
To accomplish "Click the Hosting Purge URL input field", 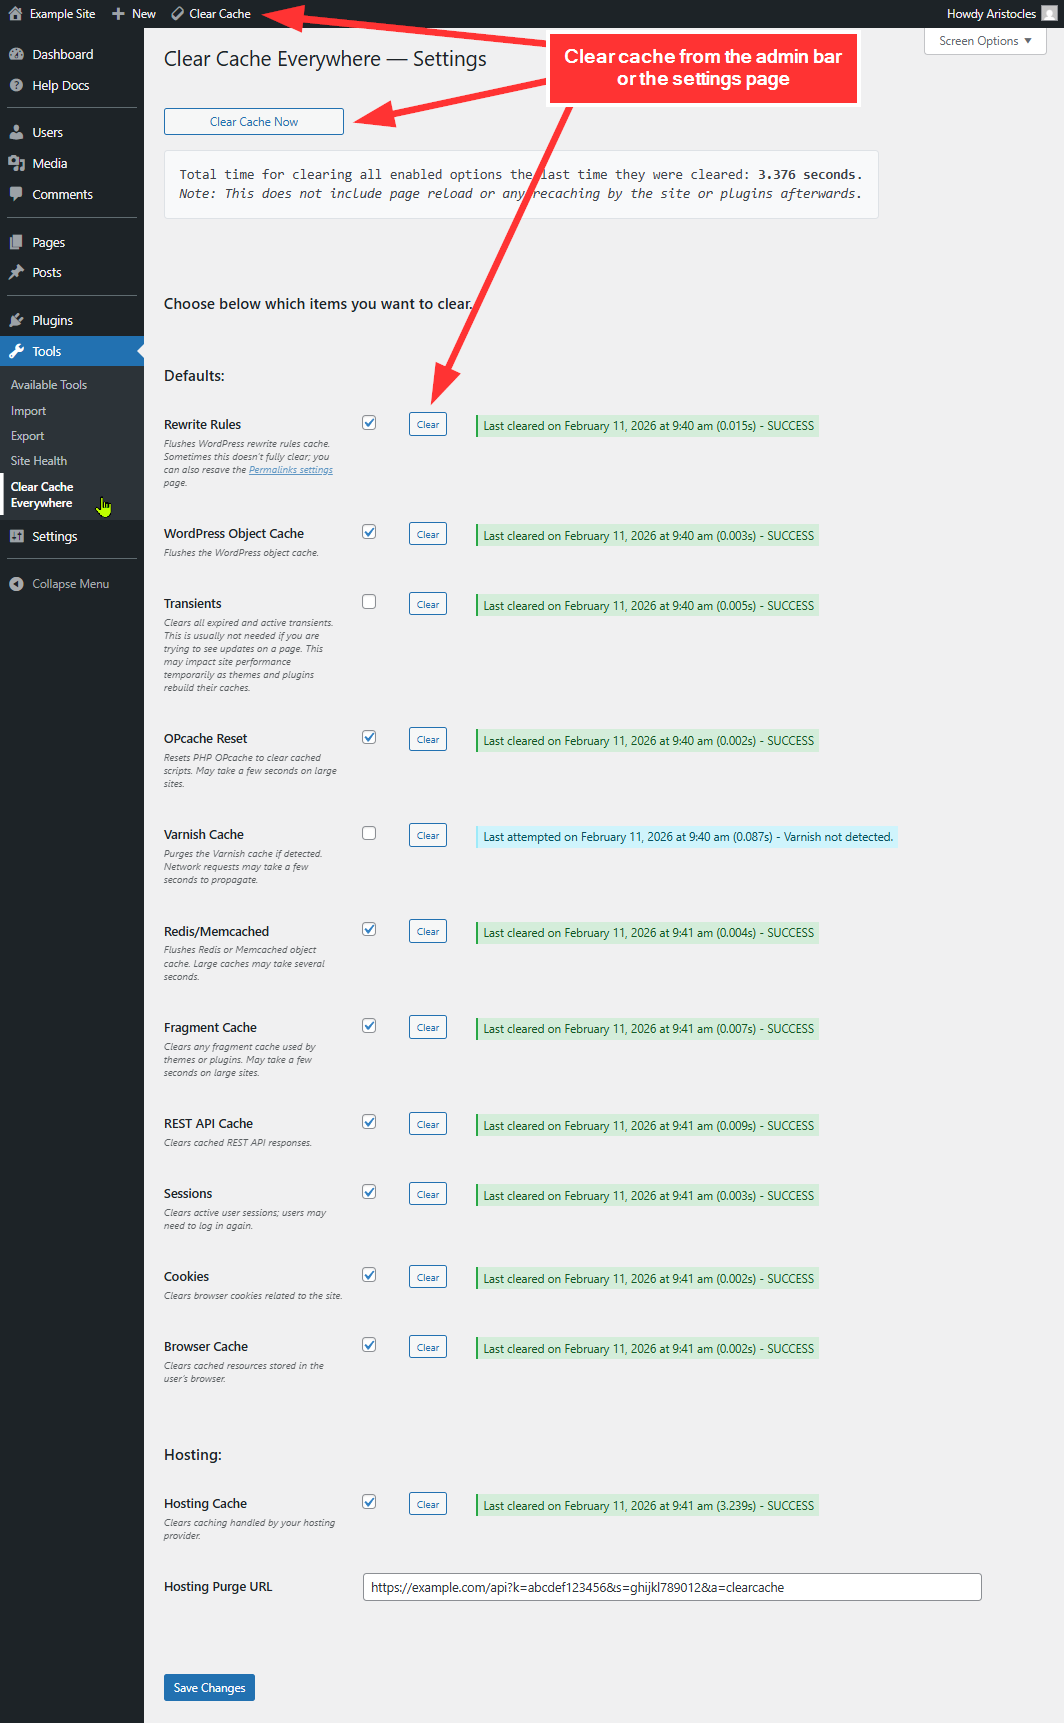I will pyautogui.click(x=672, y=1587).
